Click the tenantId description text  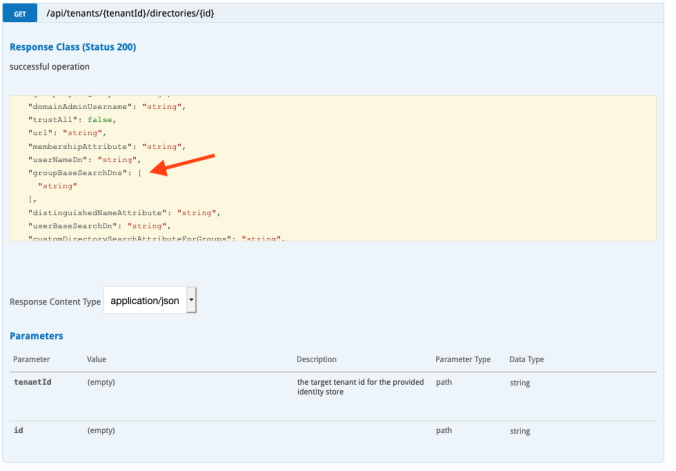pyautogui.click(x=360, y=387)
